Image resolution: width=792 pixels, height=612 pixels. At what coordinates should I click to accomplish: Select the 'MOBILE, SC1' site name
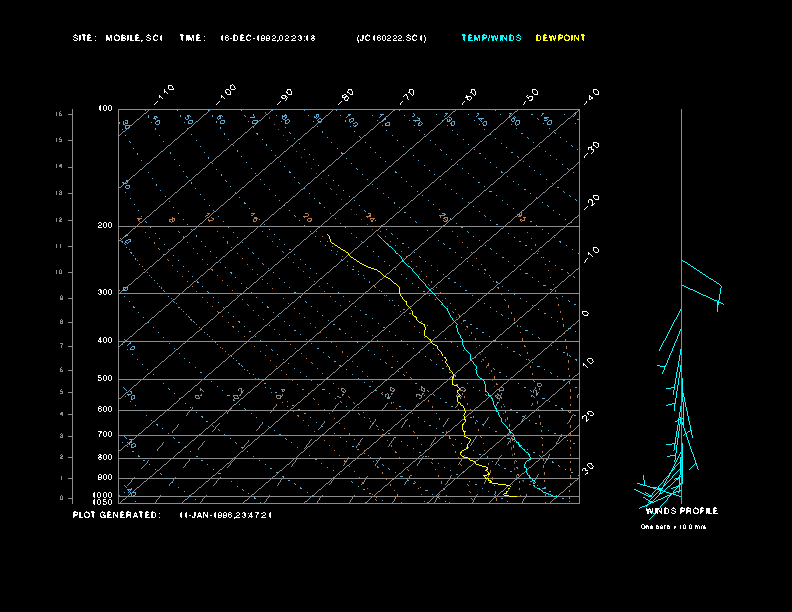click(134, 38)
